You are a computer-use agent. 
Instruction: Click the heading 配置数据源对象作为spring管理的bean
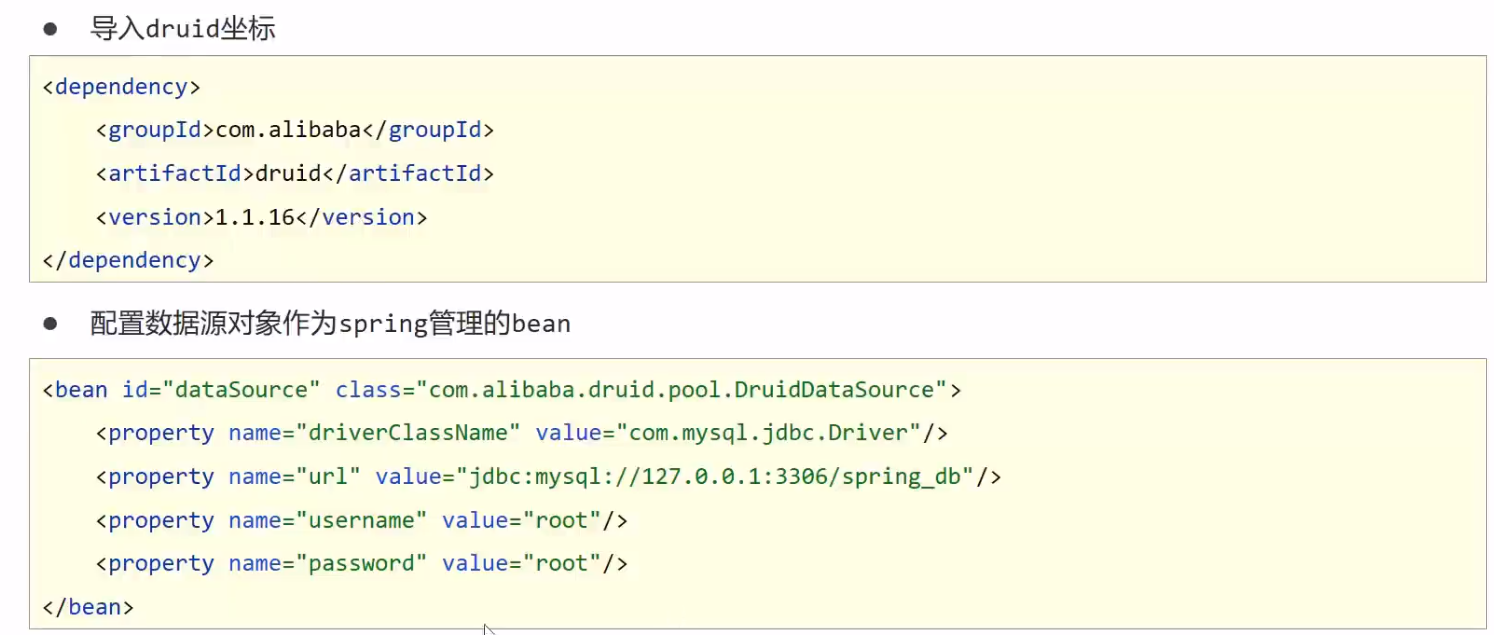click(x=330, y=324)
